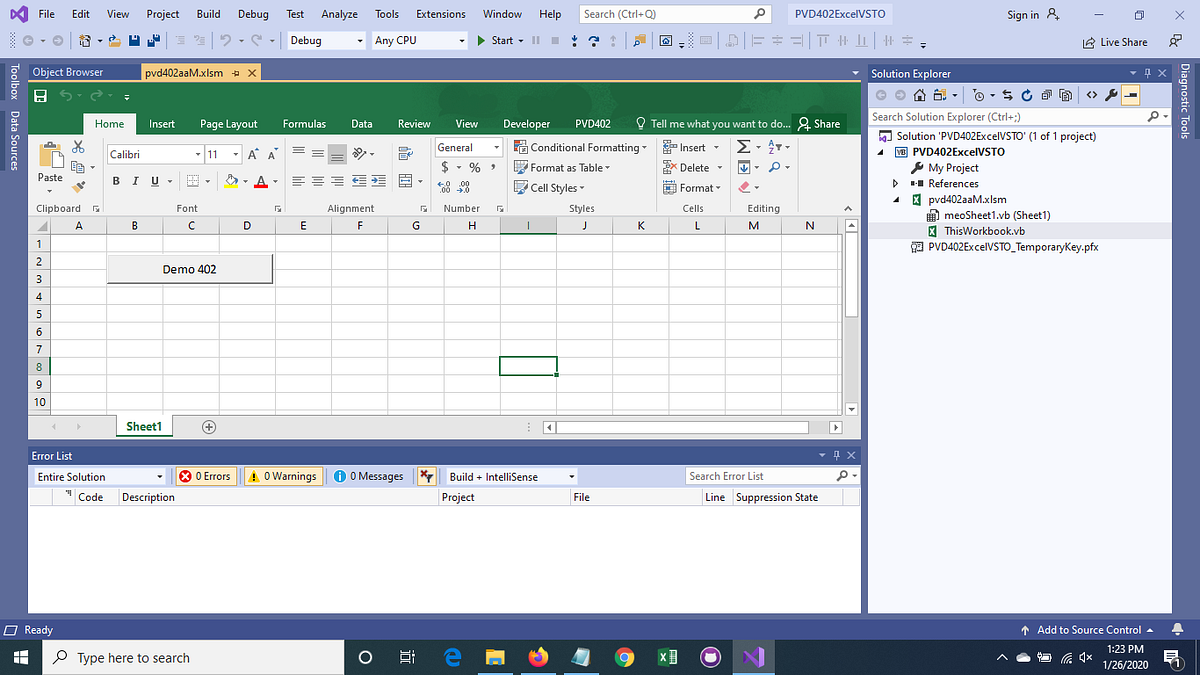This screenshot has width=1200, height=675.
Task: Expand the References tree node
Action: (897, 183)
